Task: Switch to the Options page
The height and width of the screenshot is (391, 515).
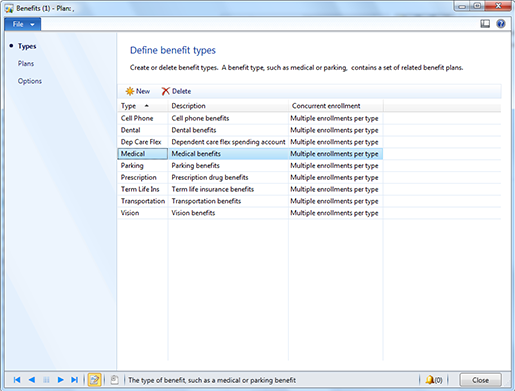Action: coord(30,81)
